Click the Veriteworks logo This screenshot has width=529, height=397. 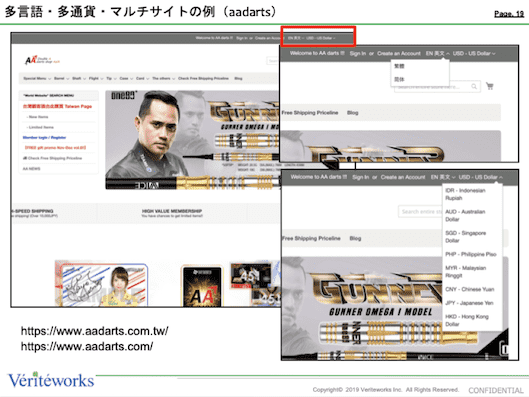[x=51, y=380]
